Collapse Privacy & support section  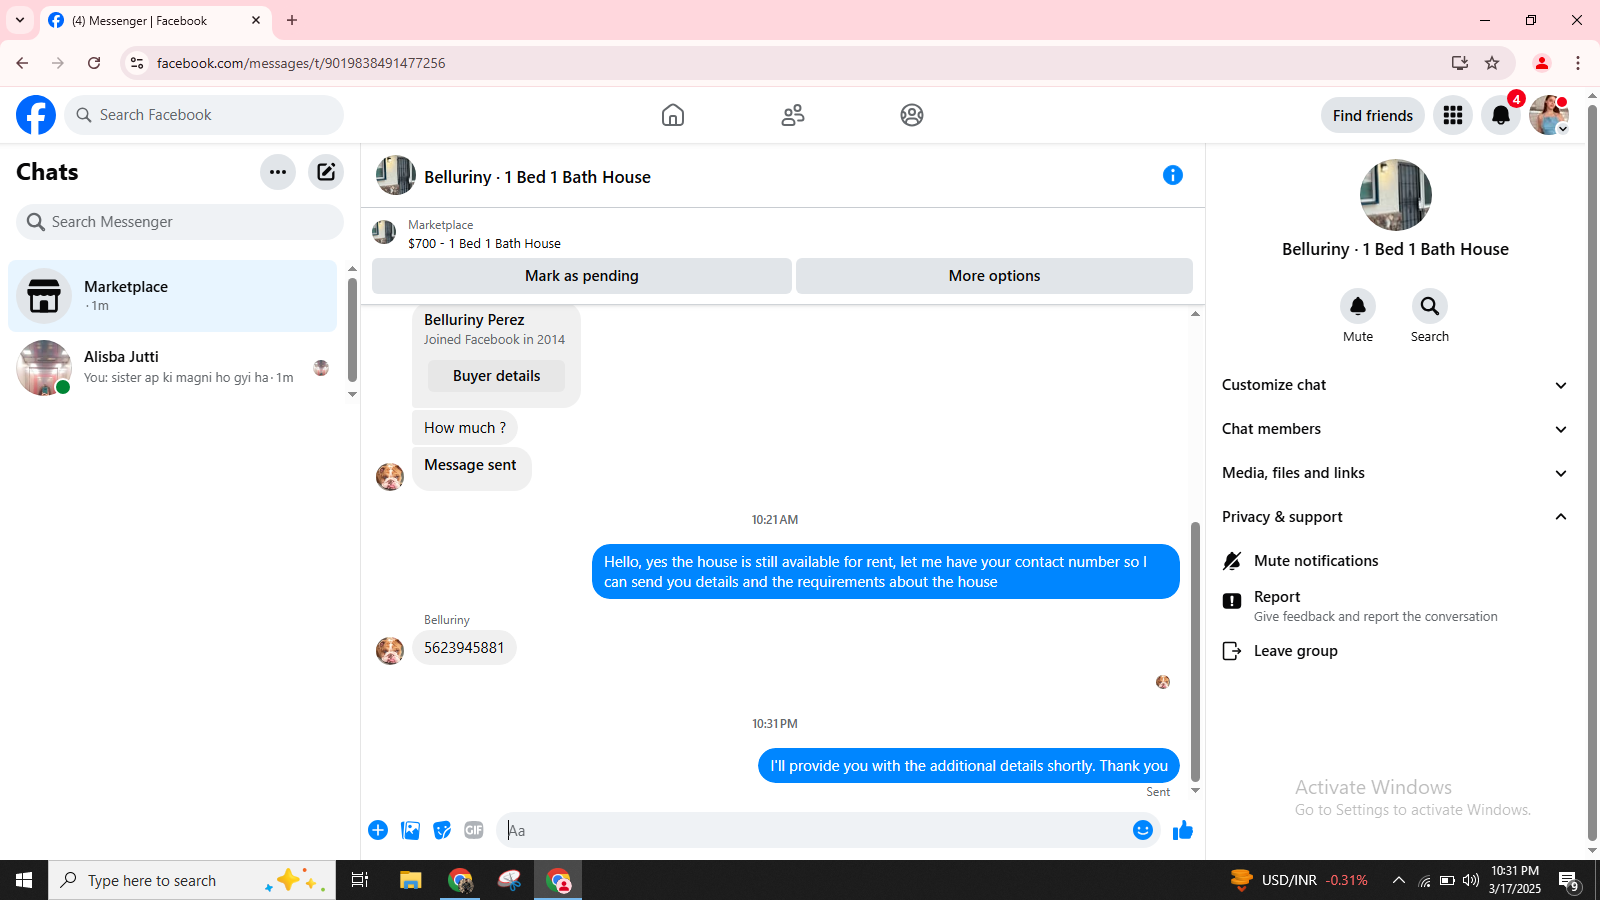click(1395, 517)
